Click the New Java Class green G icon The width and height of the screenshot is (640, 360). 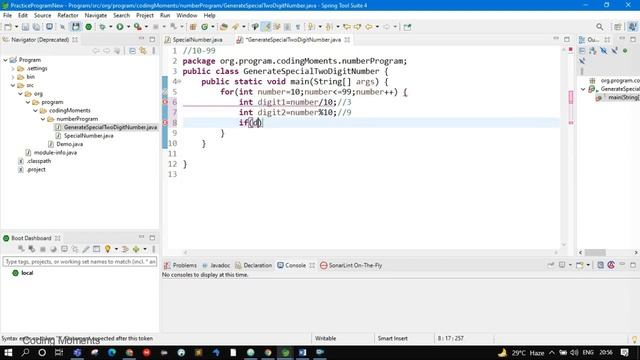(204, 27)
